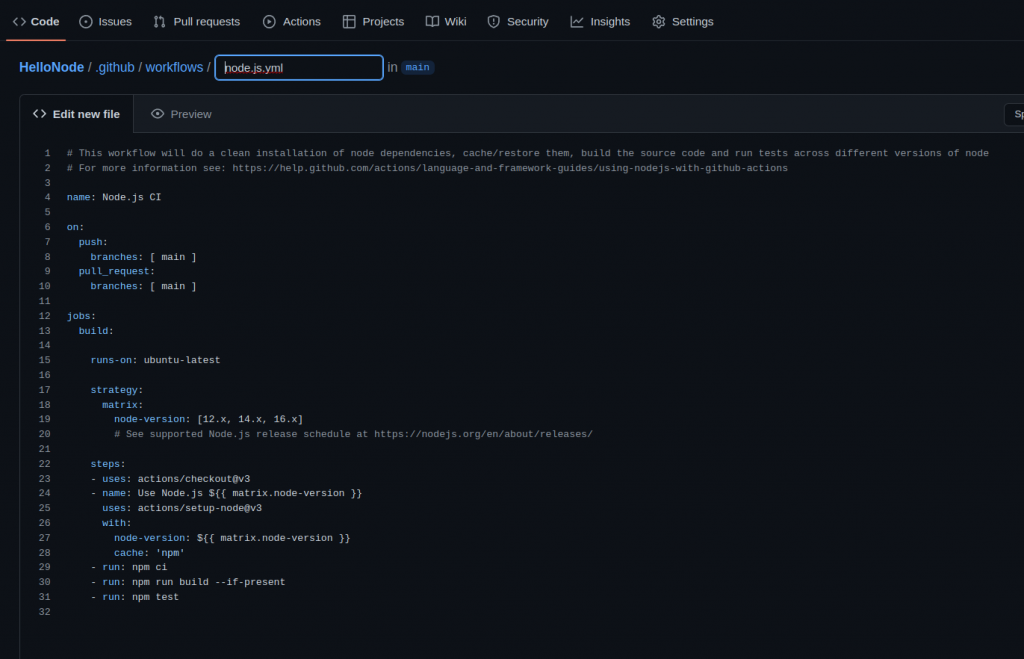This screenshot has width=1024, height=659.
Task: Click the Pull requests branch icon
Action: (x=161, y=21)
